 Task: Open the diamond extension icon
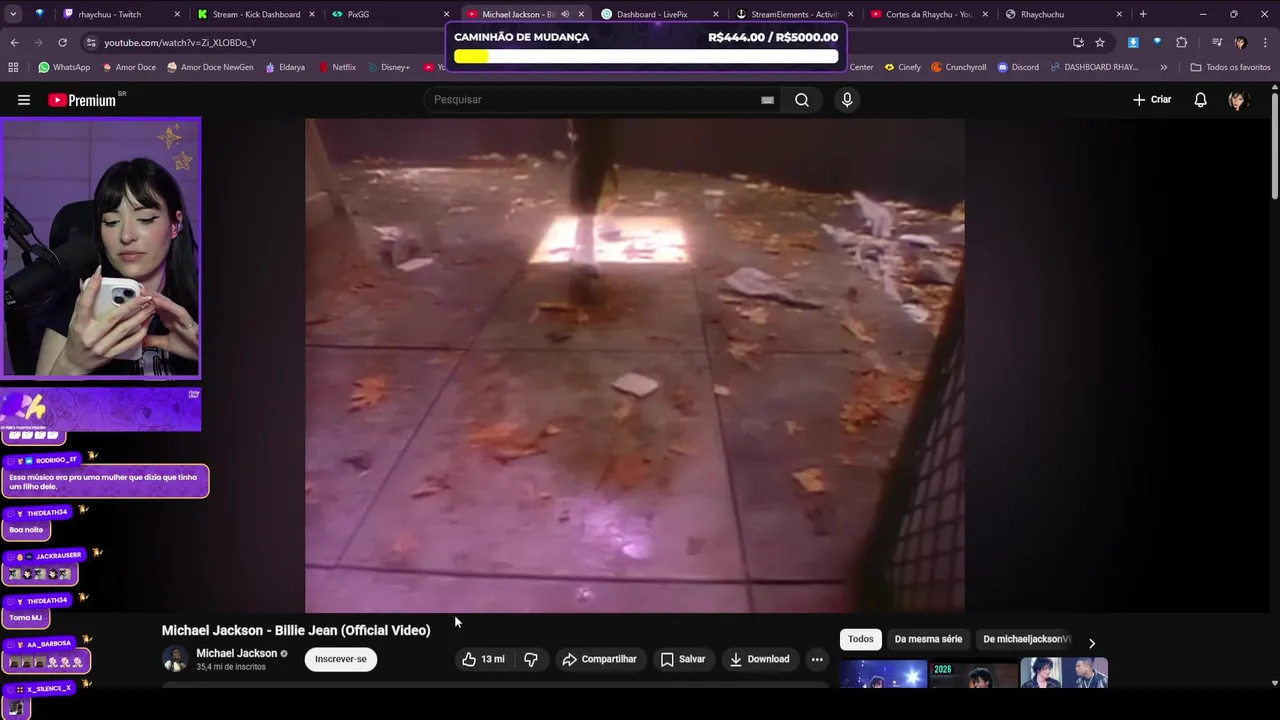(x=1157, y=42)
